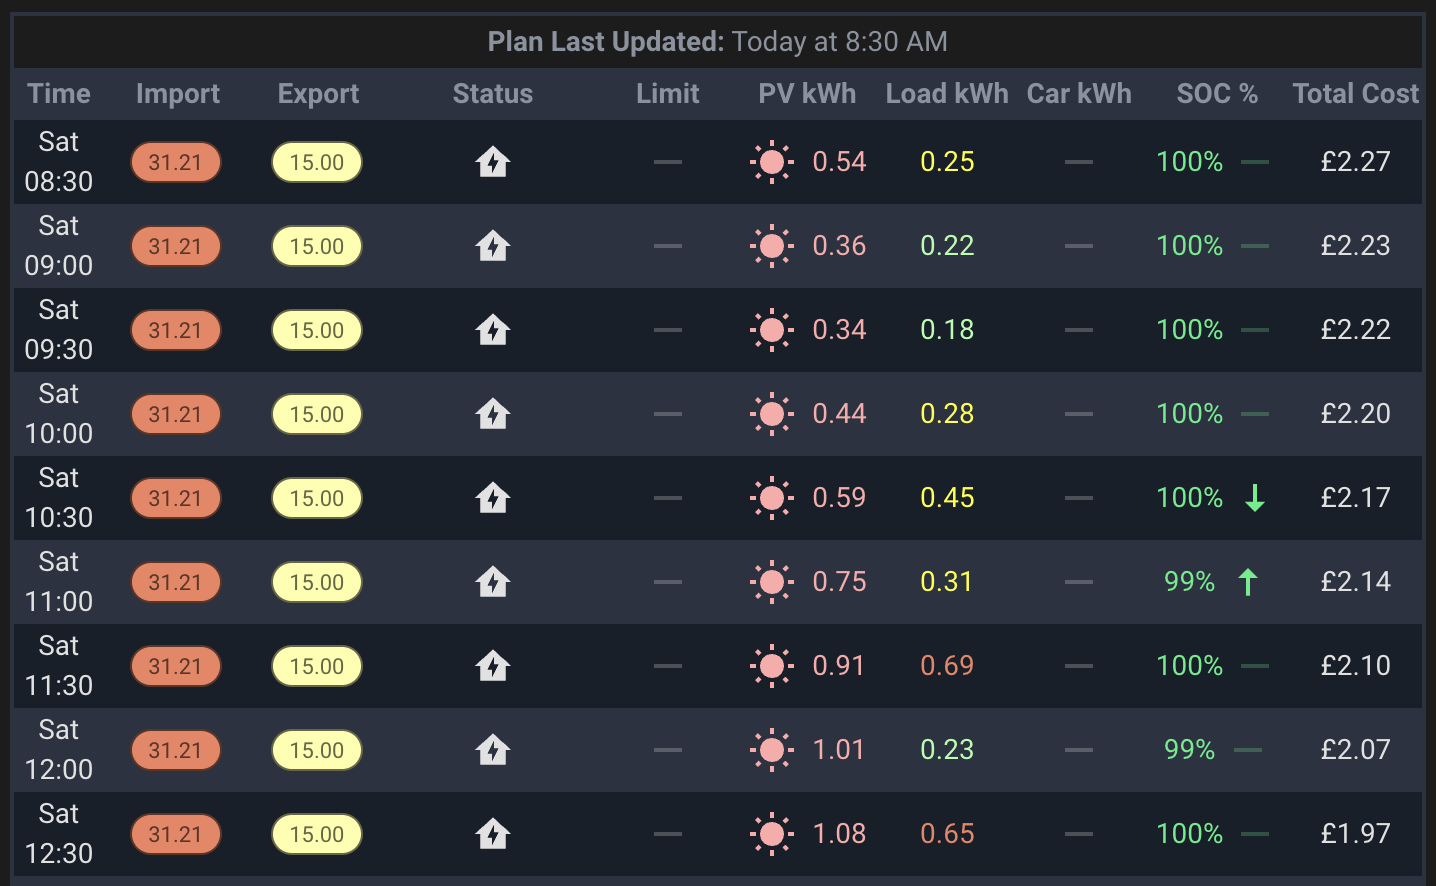The image size is (1436, 886).
Task: Click the Sat 09:30 time cell
Action: pos(59,330)
